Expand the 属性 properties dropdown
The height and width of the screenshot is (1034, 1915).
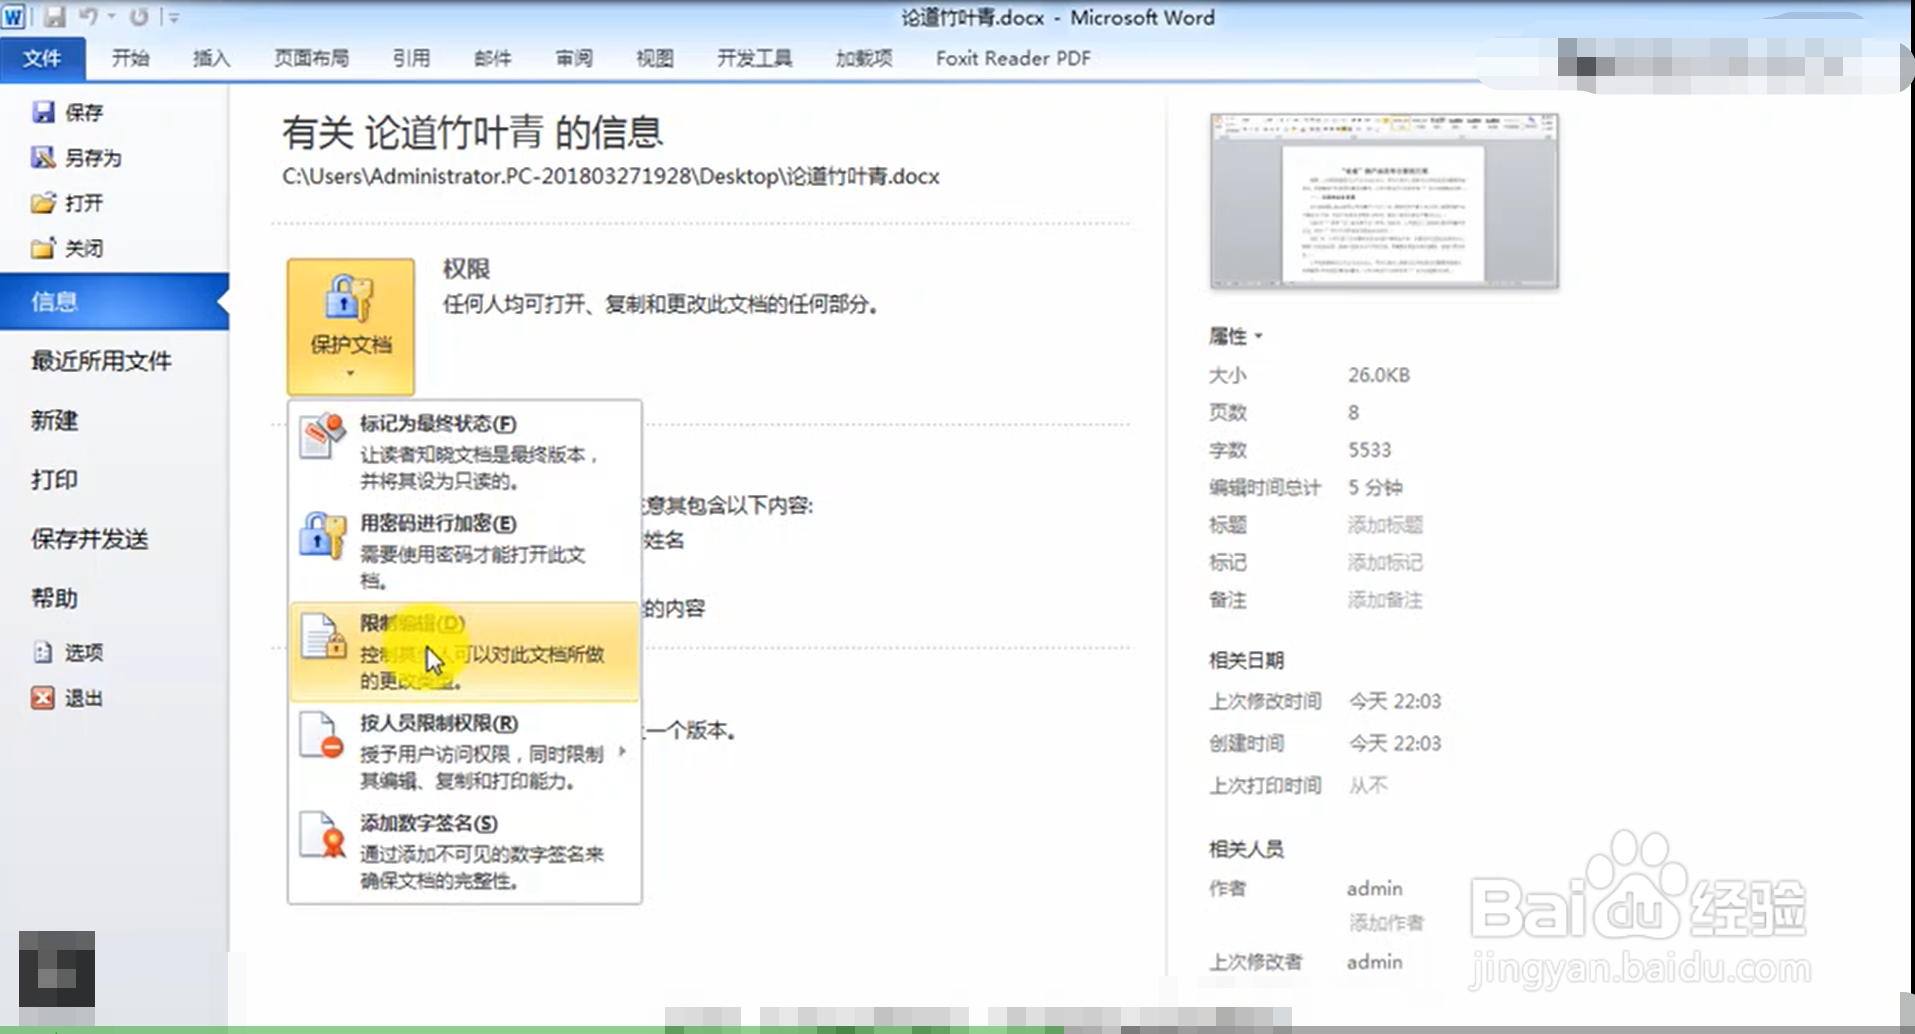point(1236,336)
